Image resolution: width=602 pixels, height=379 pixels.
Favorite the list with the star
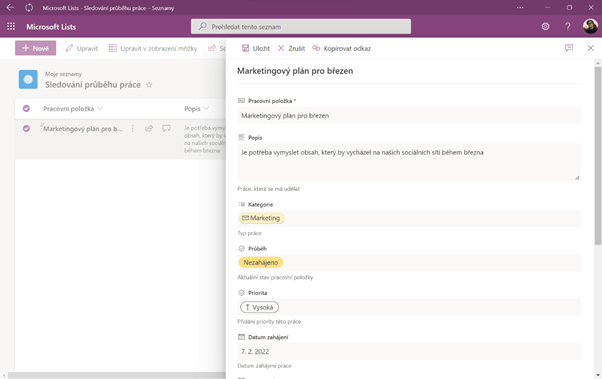click(x=149, y=85)
